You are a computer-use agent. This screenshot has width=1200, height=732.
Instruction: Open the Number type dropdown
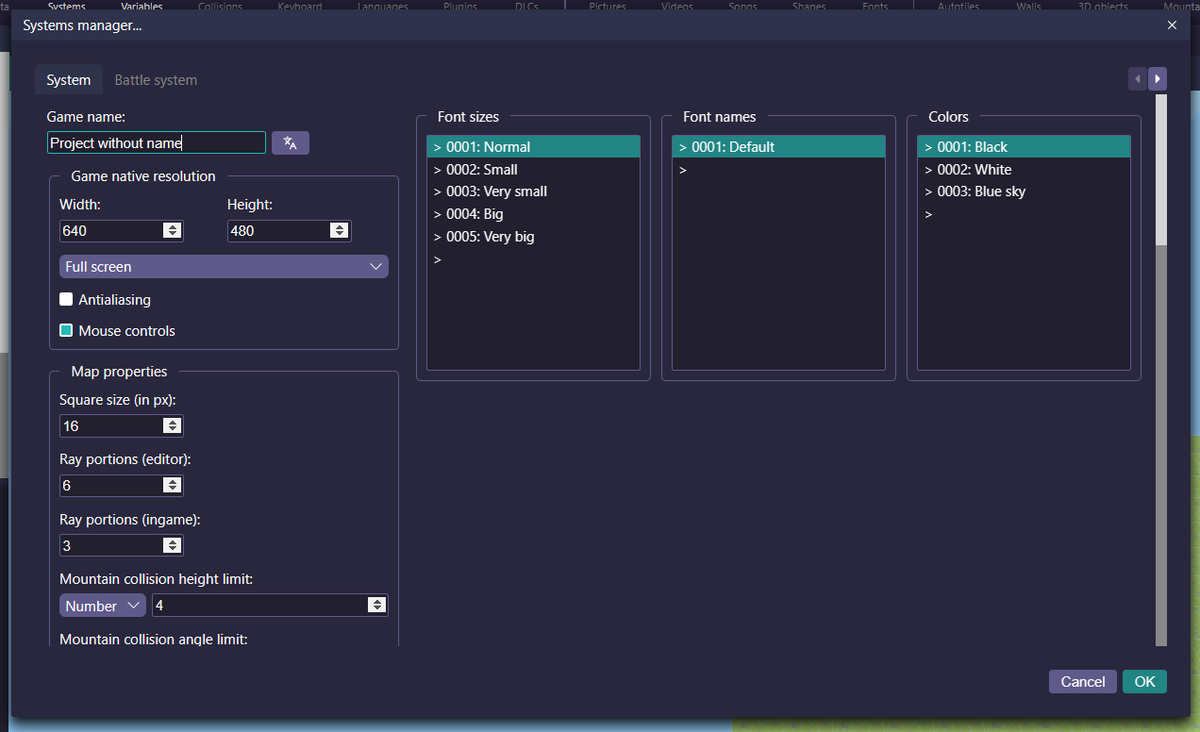pyautogui.click(x=103, y=605)
